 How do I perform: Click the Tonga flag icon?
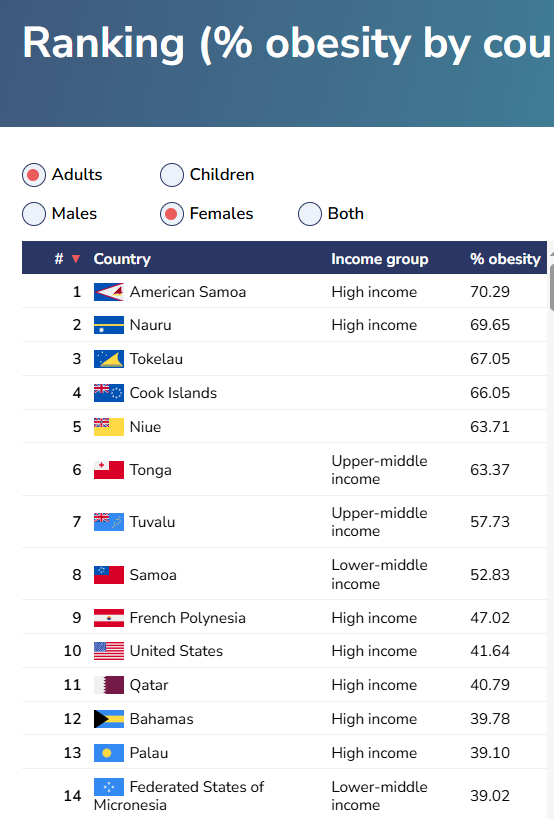[109, 470]
